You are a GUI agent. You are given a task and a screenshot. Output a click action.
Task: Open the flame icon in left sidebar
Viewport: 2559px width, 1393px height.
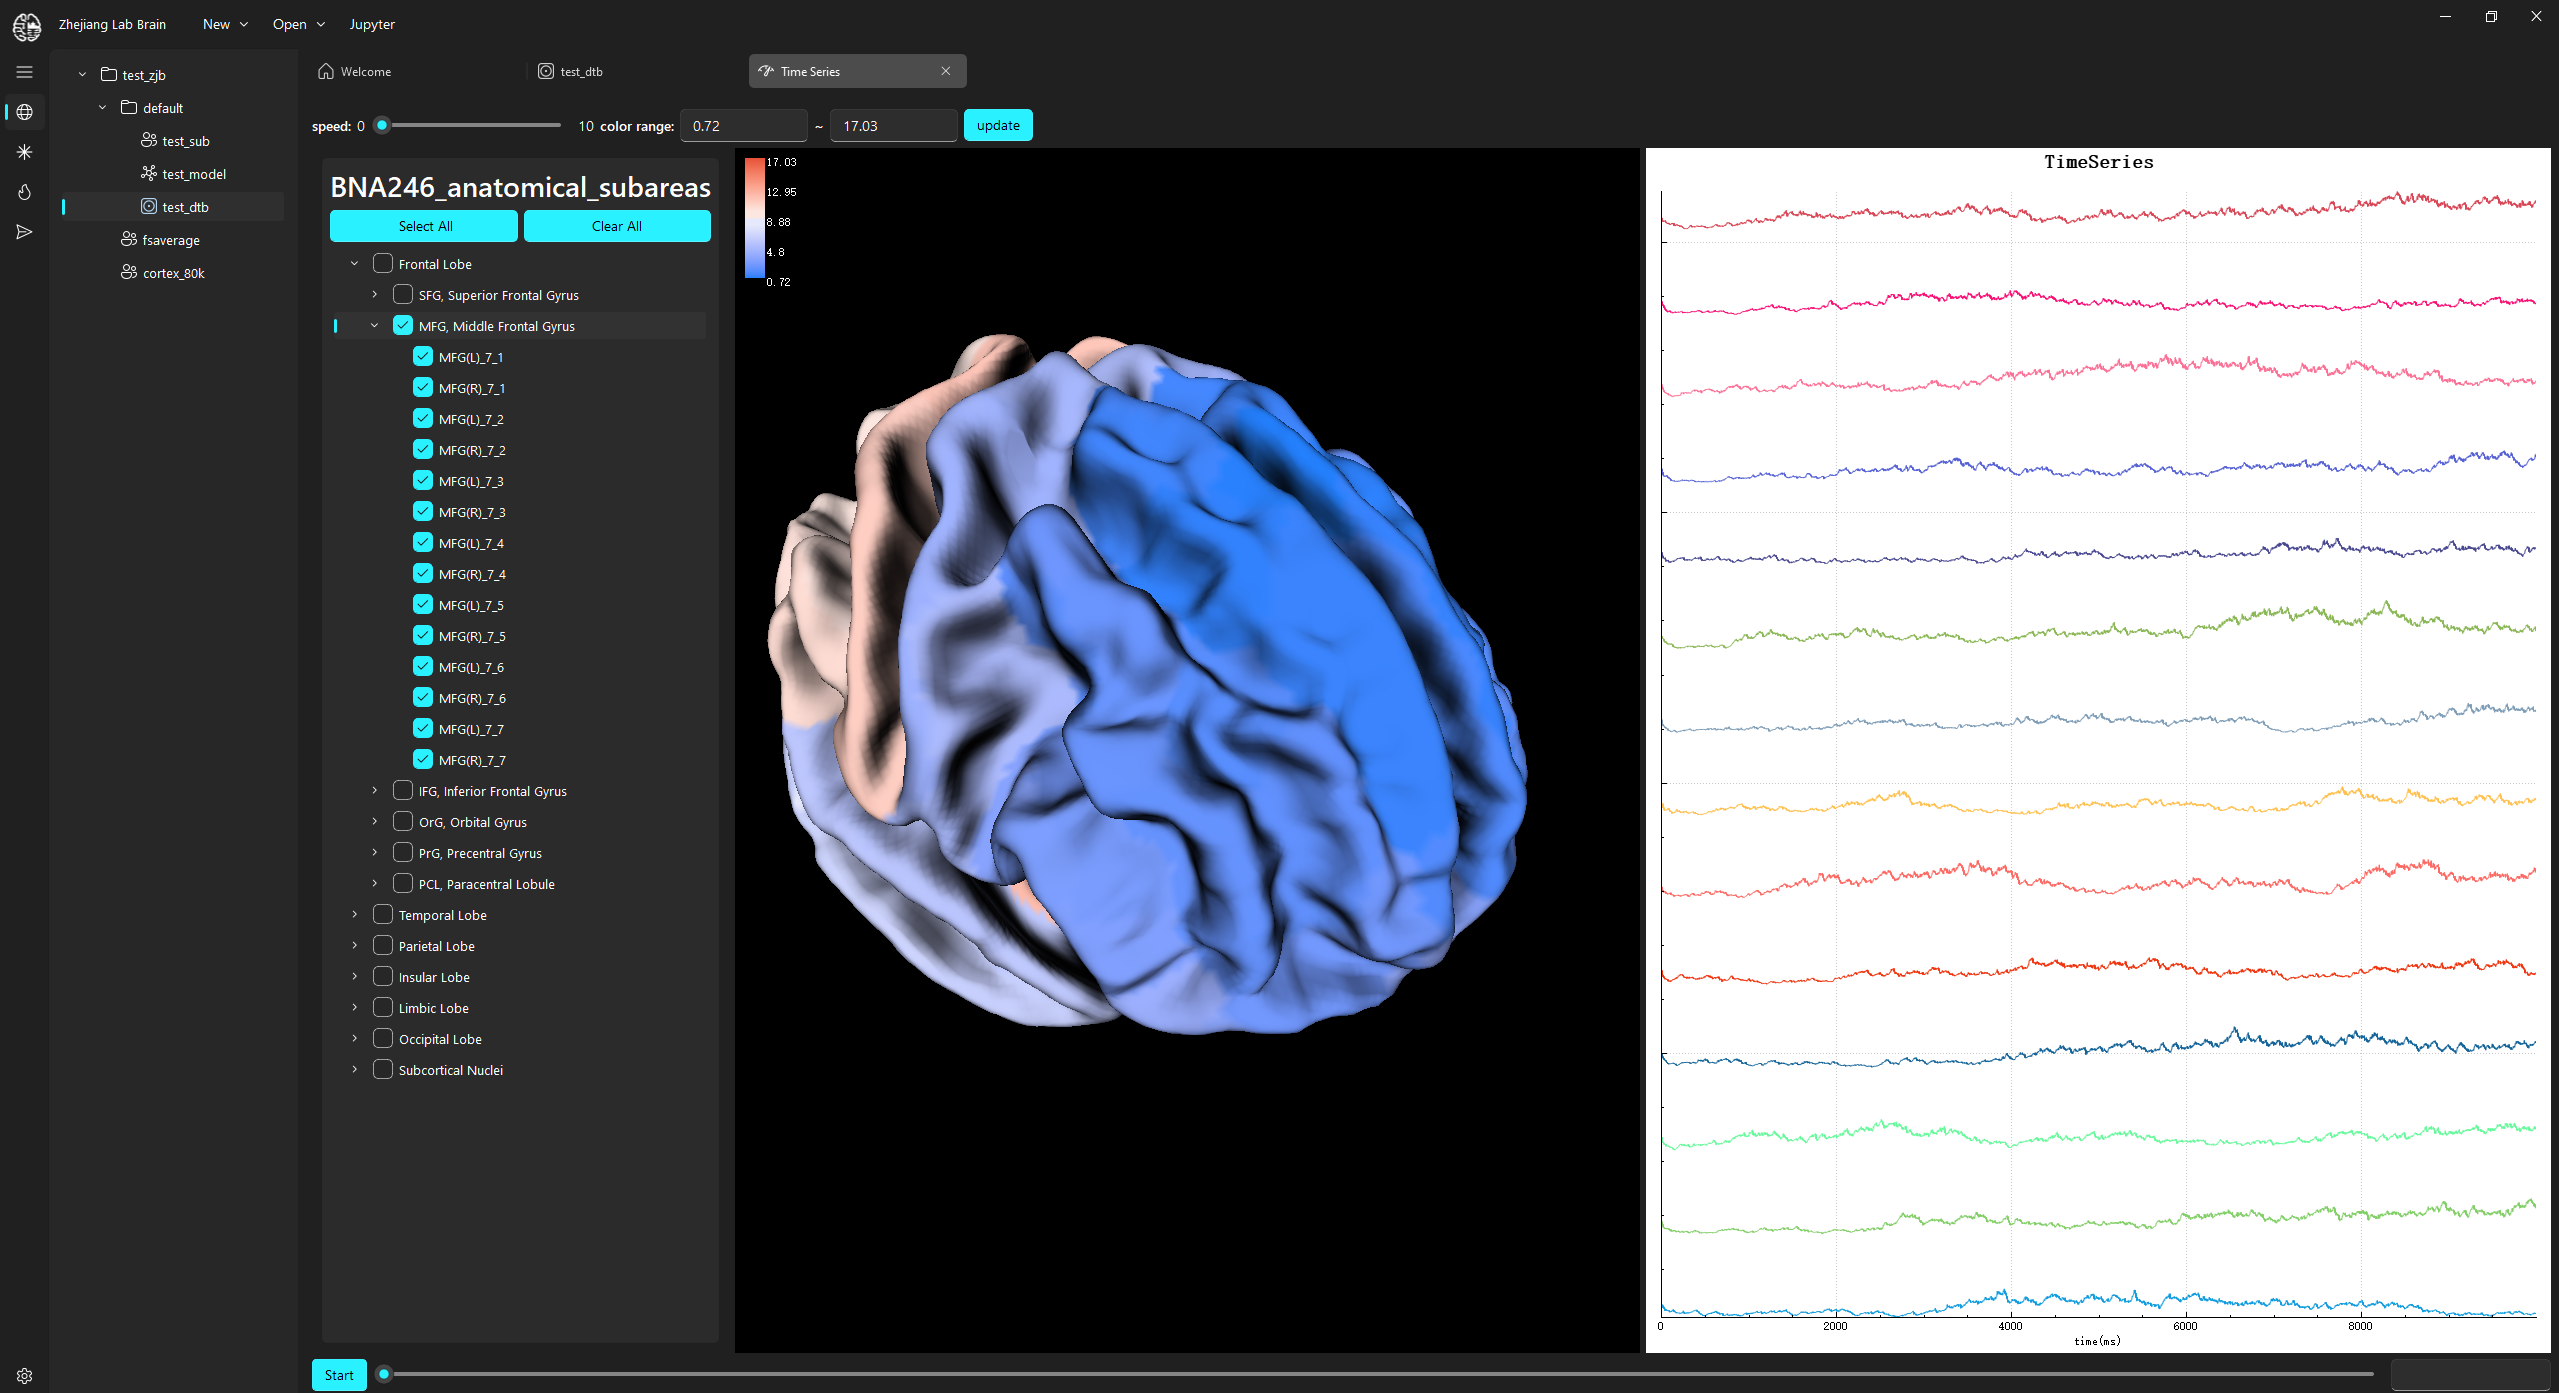point(24,192)
